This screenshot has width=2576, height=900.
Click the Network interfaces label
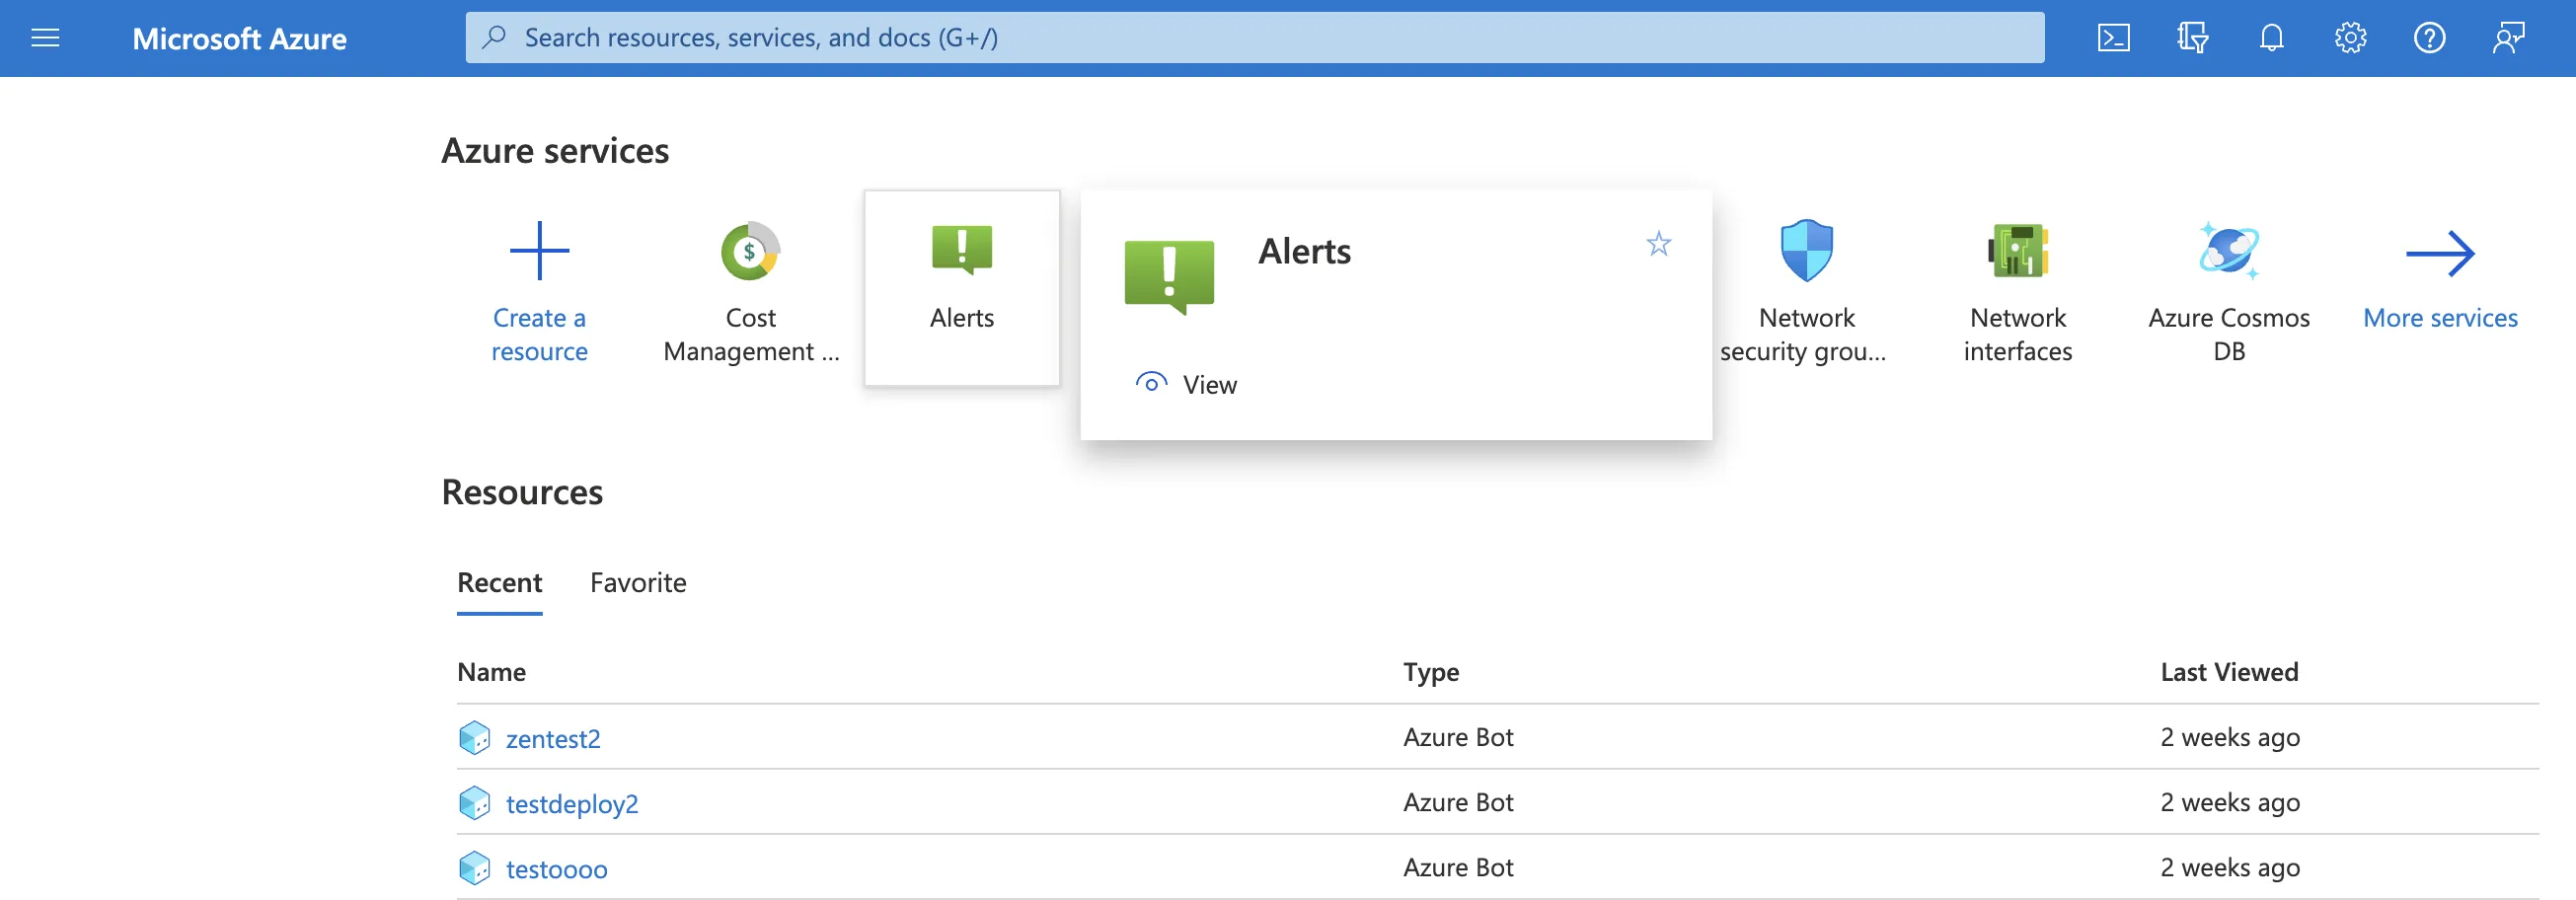click(x=2018, y=334)
